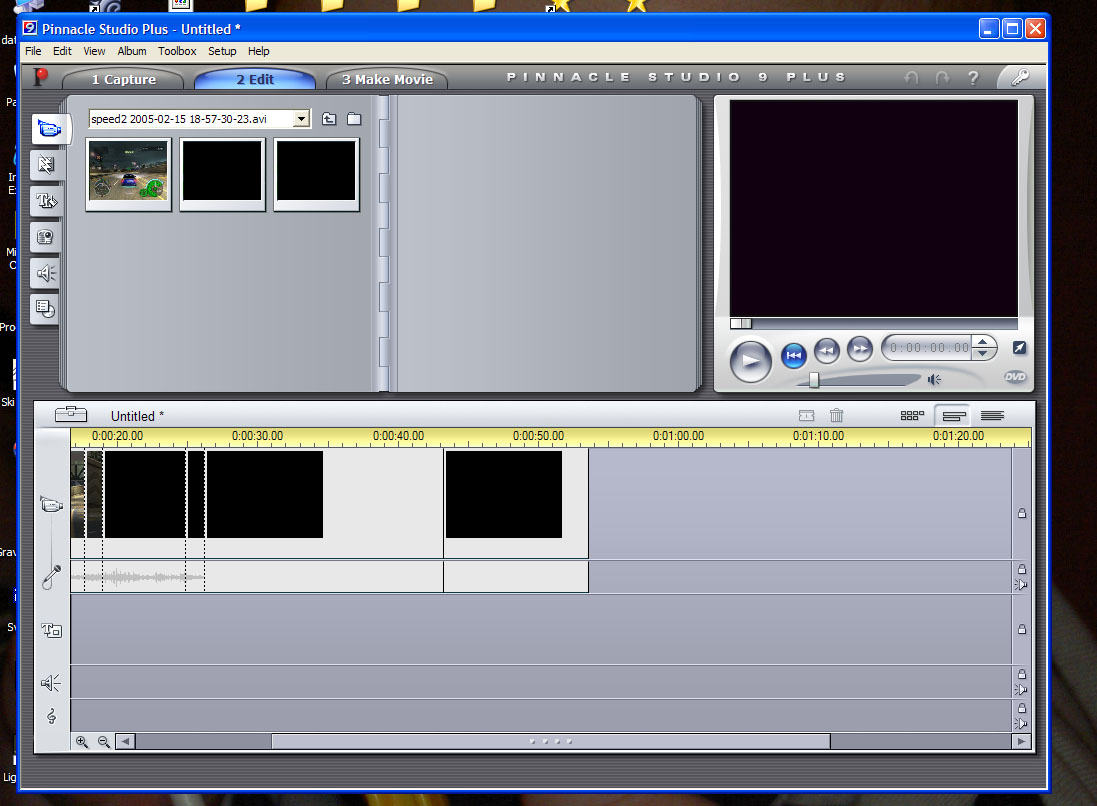Click the fast forward button
Screen dimensions: 1097x806
point(860,348)
